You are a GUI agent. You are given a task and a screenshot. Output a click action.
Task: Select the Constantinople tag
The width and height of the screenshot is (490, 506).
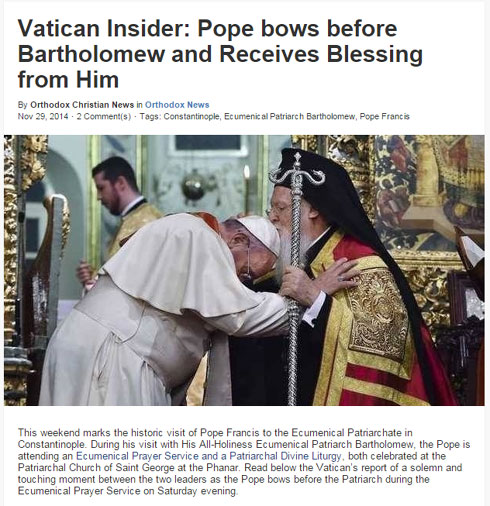pos(192,116)
